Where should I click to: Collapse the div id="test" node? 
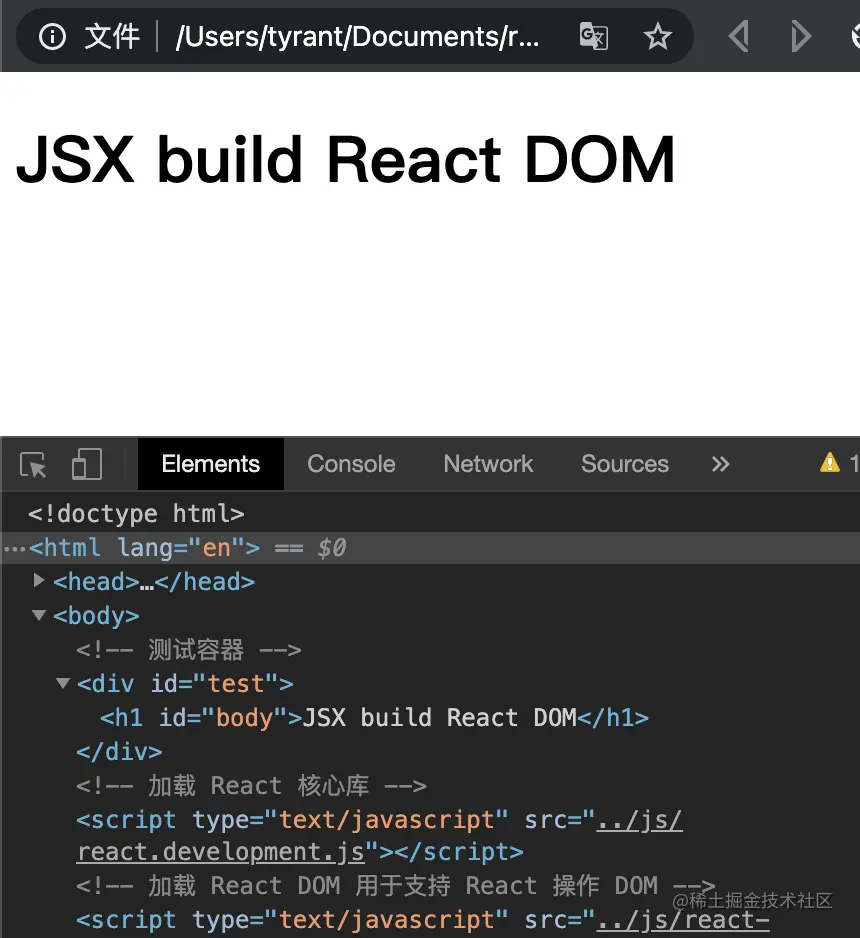coord(63,683)
